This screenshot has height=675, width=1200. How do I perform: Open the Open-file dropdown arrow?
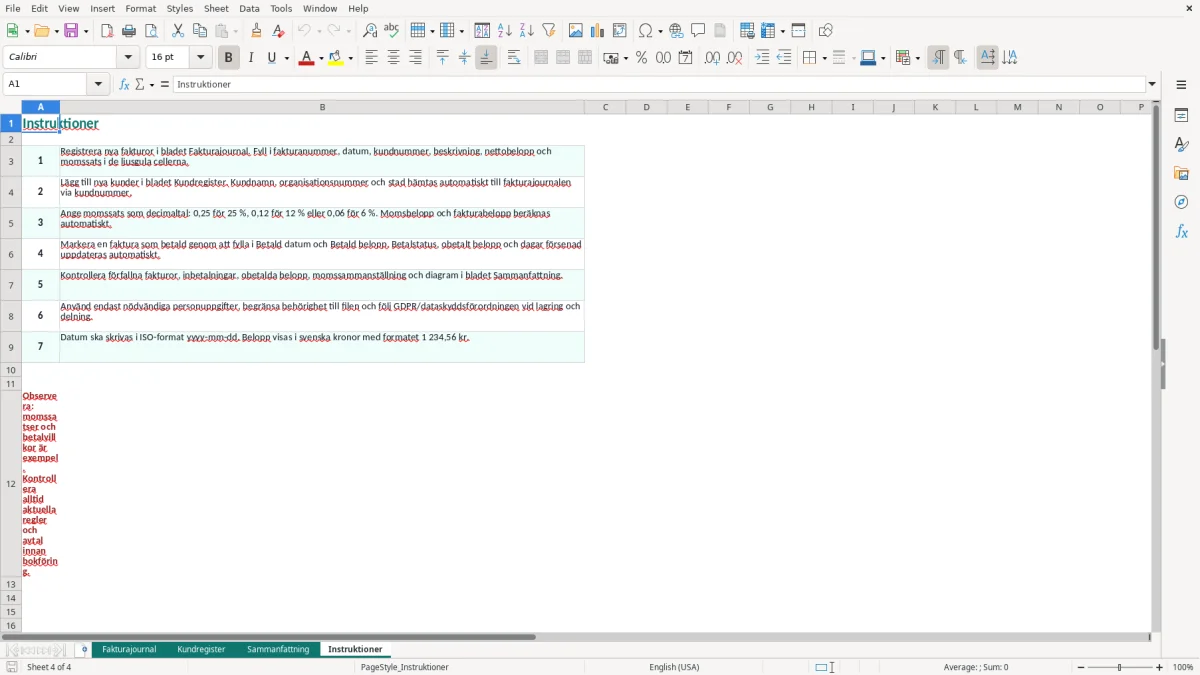click(54, 31)
